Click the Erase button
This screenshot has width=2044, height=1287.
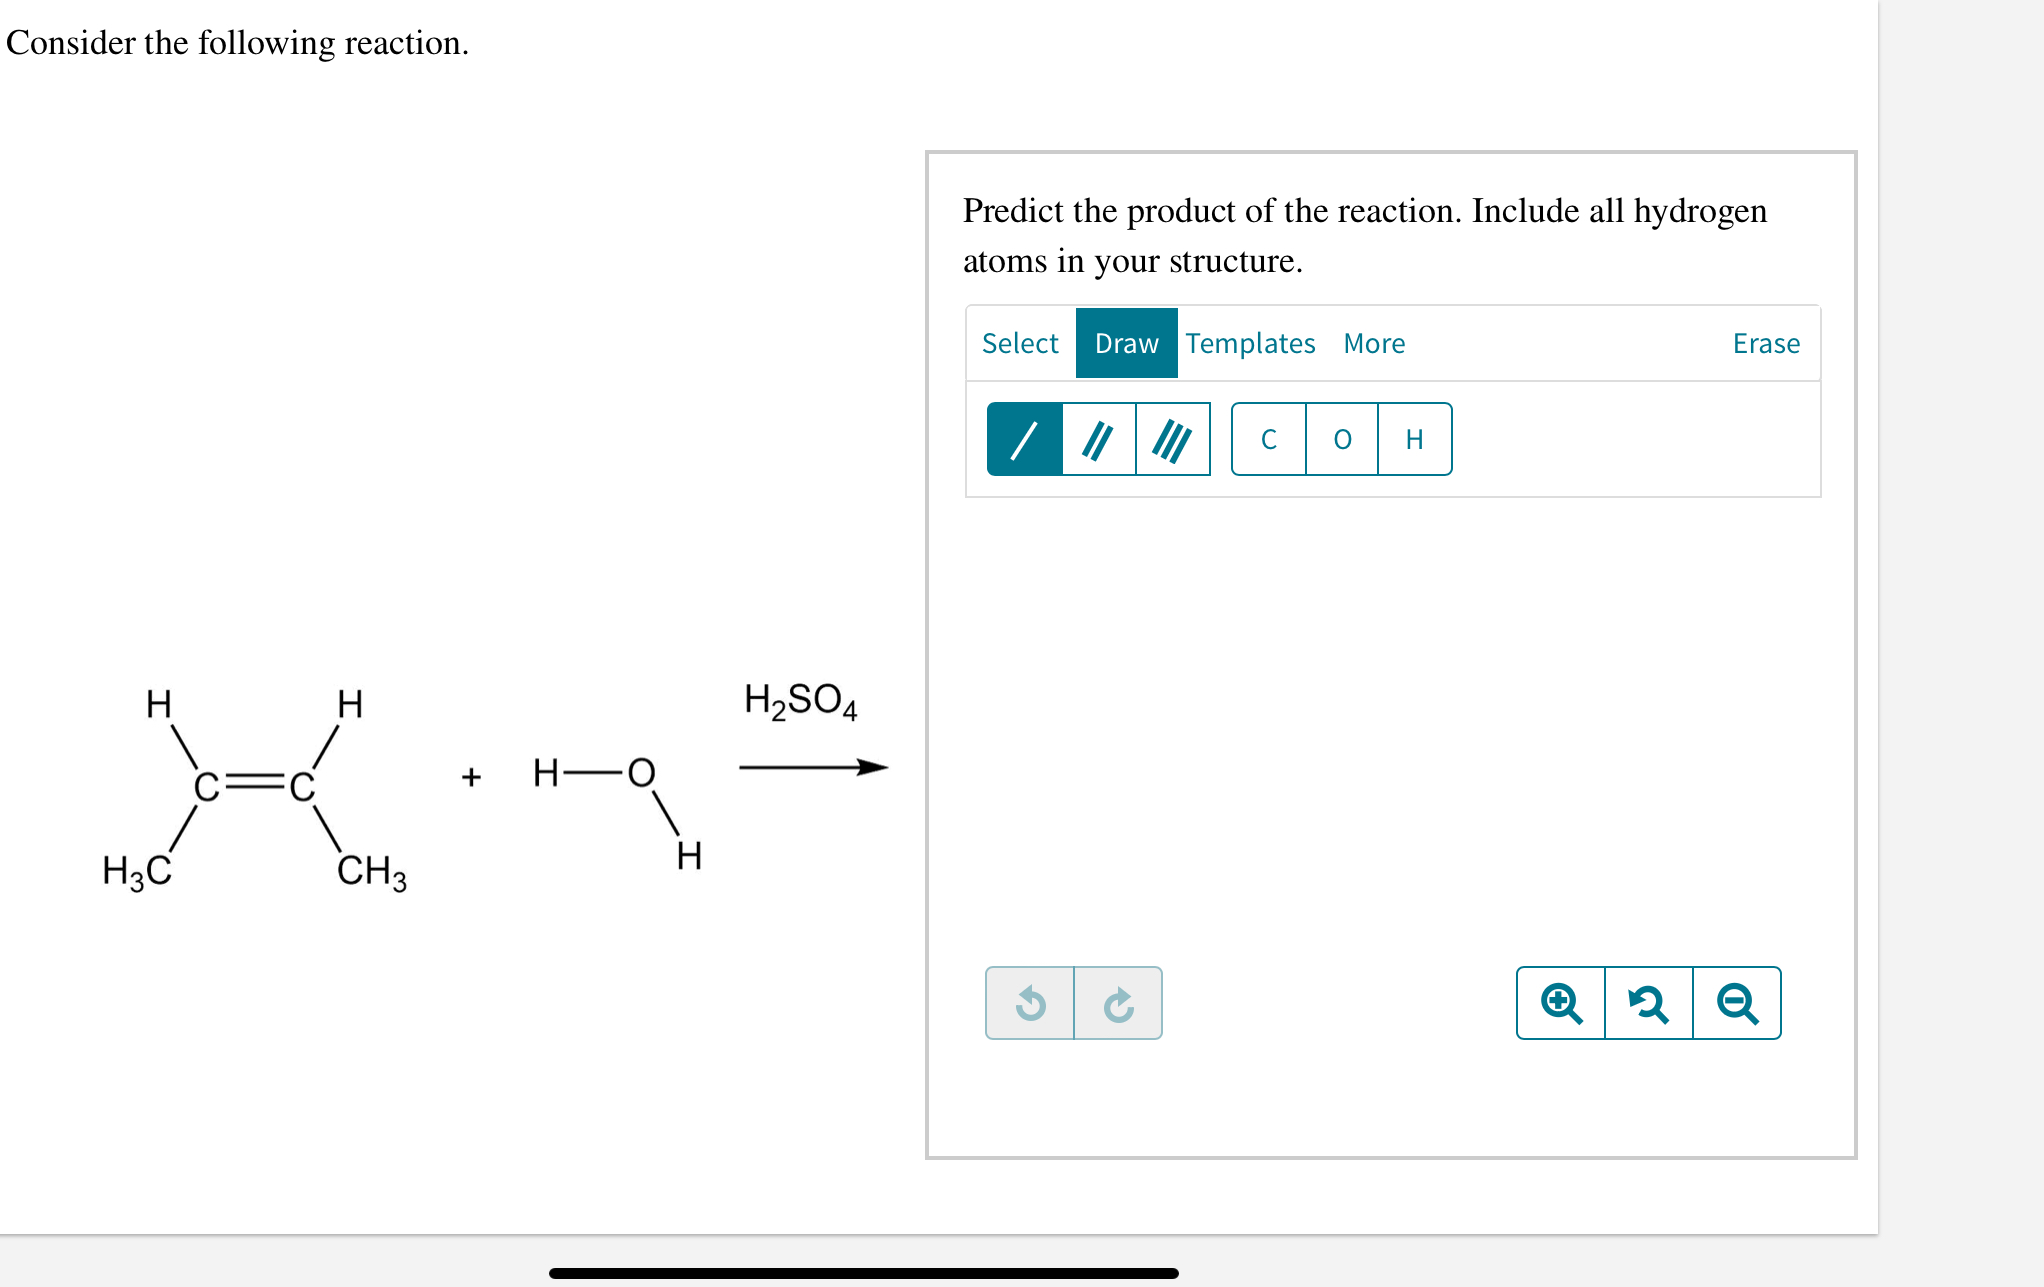click(1766, 343)
